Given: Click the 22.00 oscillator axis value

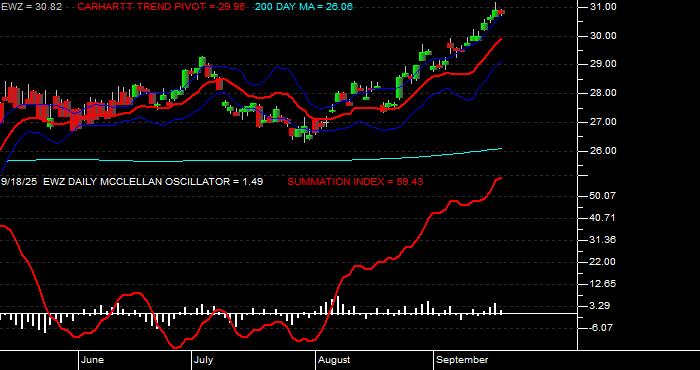Looking at the screenshot, I should (604, 262).
